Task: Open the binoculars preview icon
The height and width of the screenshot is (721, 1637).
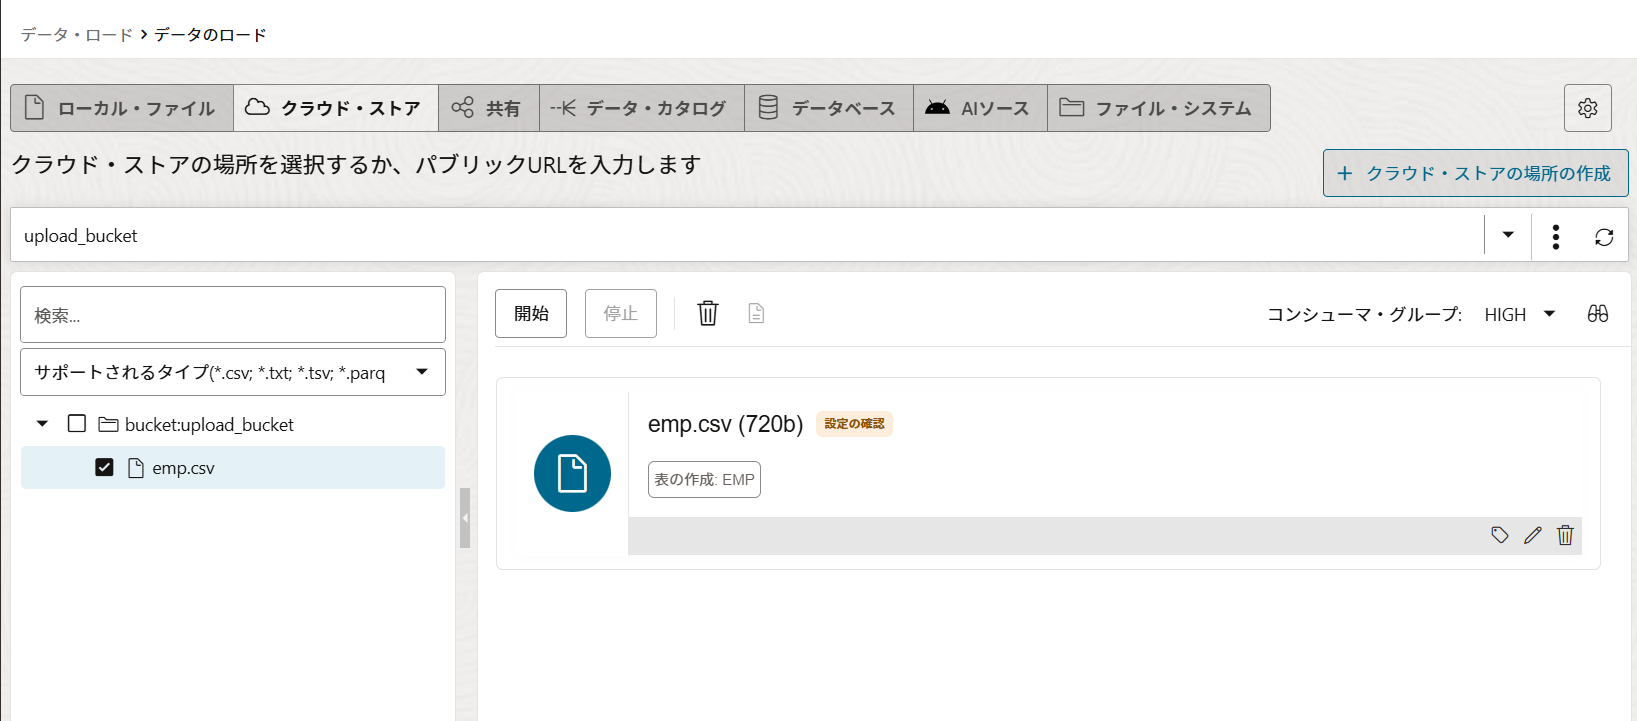Action: pyautogui.click(x=1598, y=314)
